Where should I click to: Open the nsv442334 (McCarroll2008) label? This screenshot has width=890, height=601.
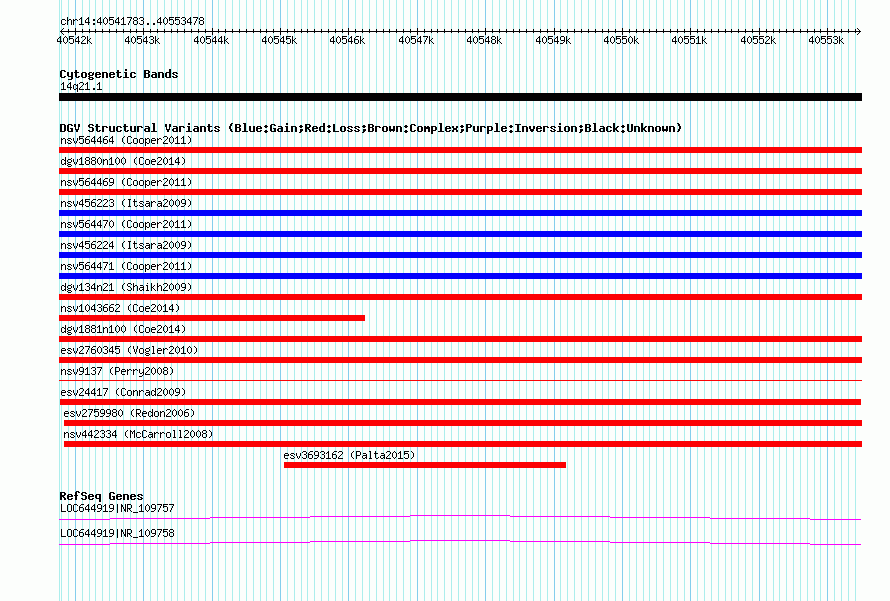[x=138, y=434]
